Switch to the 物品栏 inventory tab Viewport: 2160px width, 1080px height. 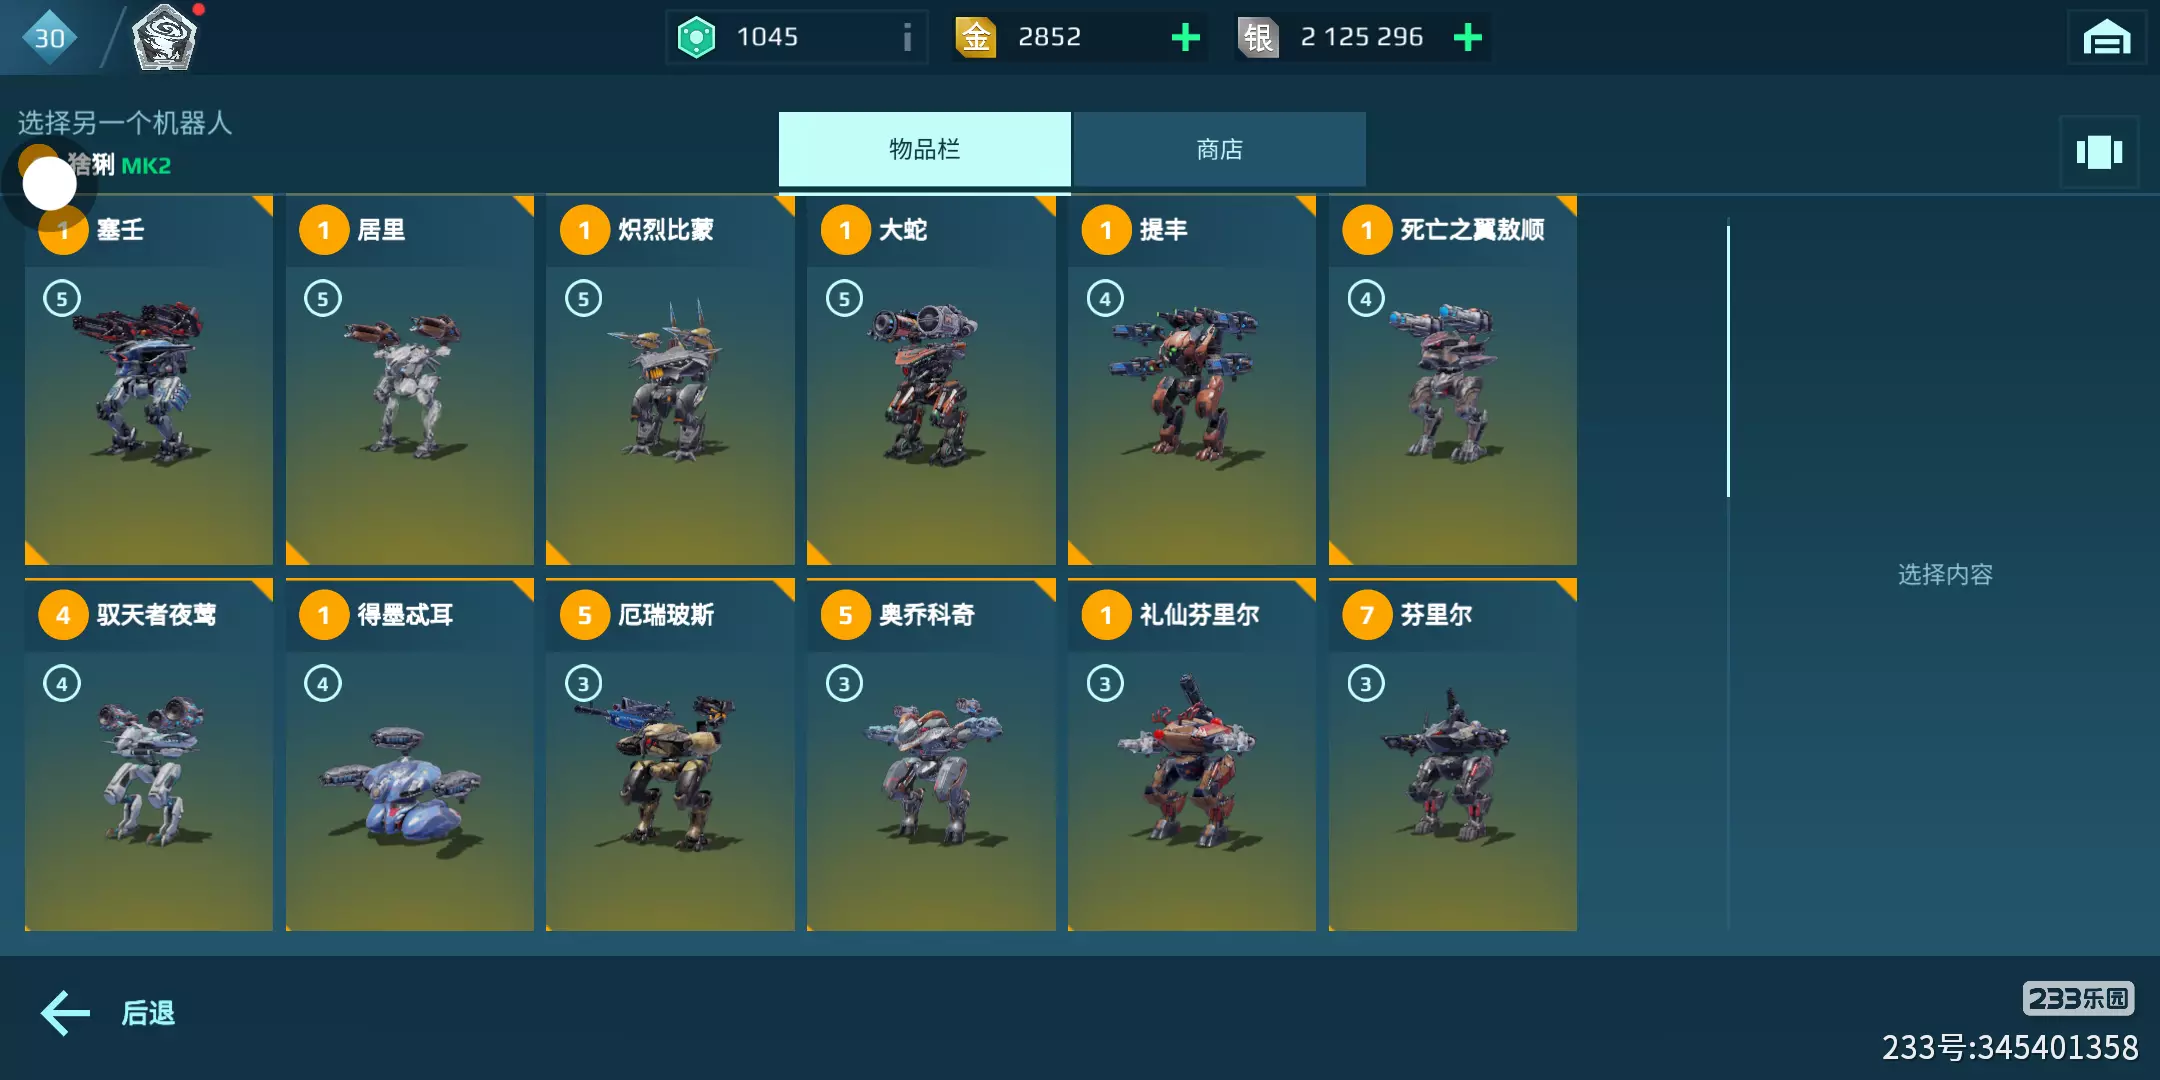(x=925, y=150)
